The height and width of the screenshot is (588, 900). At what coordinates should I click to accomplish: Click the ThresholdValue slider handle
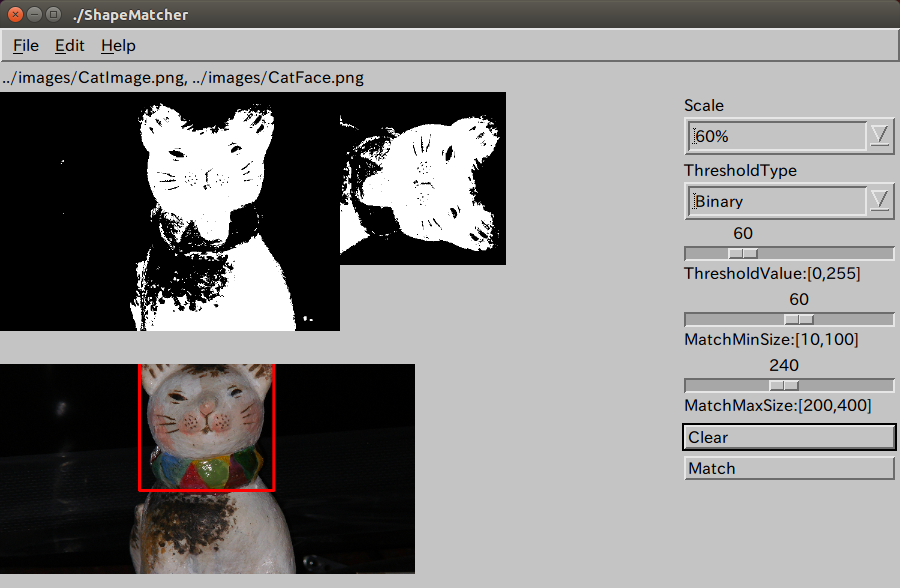743,253
